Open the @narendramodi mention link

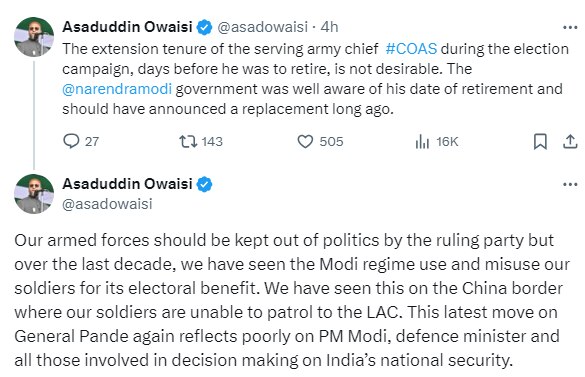117,89
